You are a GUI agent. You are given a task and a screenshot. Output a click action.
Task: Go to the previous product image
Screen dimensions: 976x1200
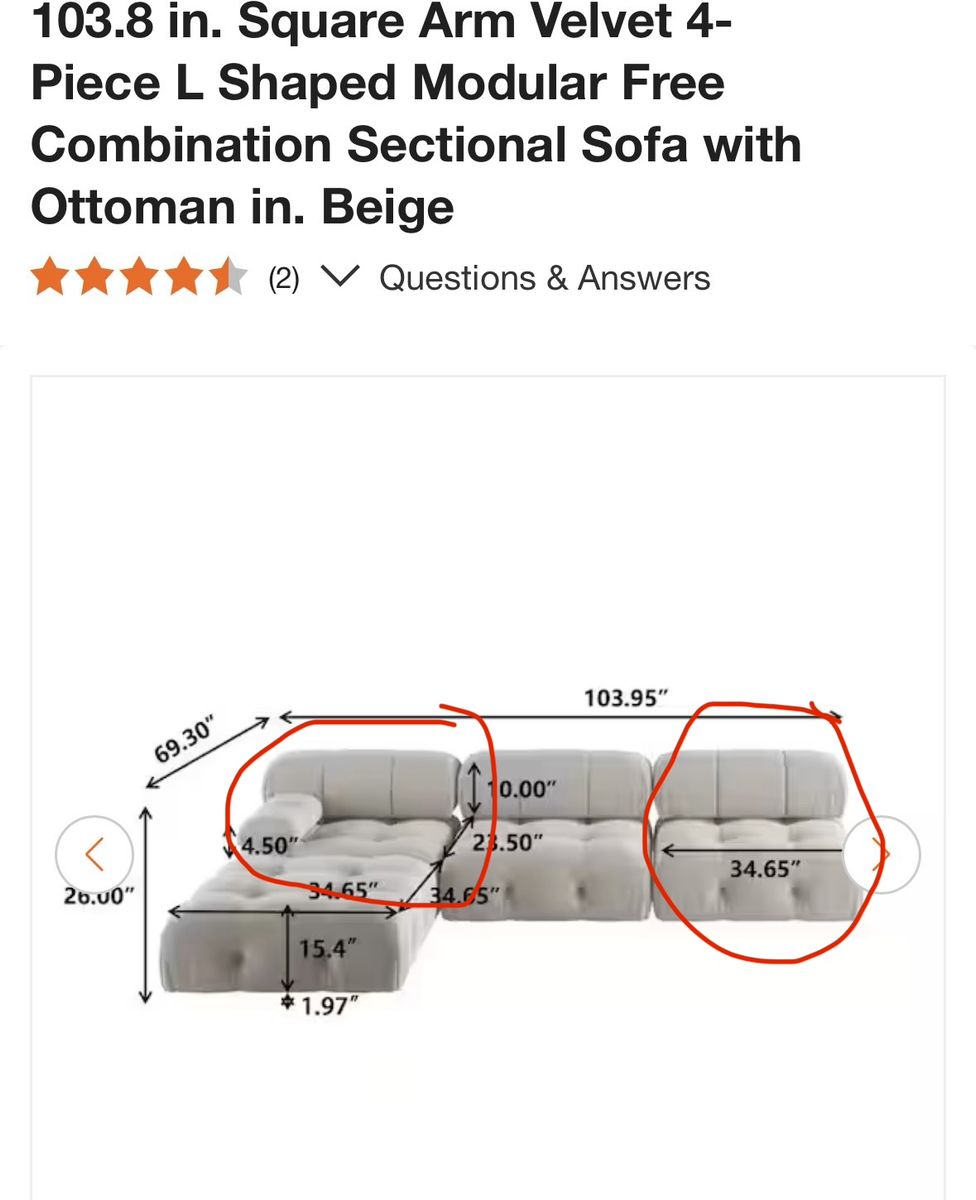pos(94,854)
